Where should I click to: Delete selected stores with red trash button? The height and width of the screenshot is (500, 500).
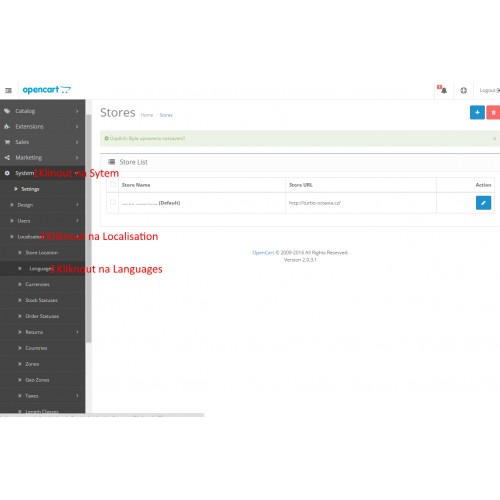[493, 112]
